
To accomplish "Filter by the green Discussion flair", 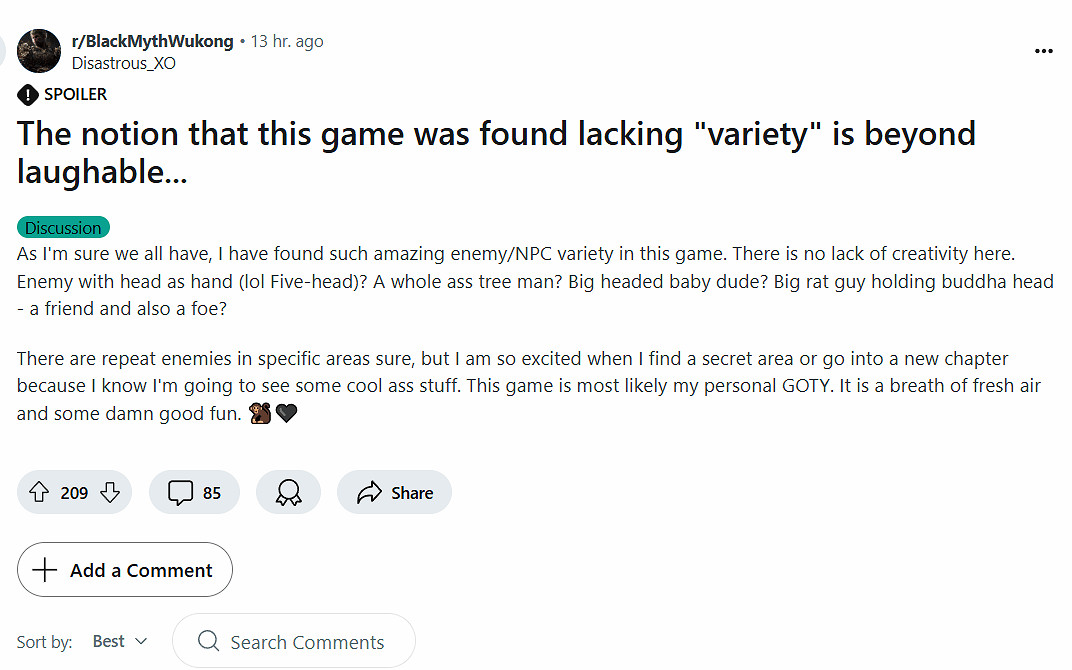I will point(63,228).
